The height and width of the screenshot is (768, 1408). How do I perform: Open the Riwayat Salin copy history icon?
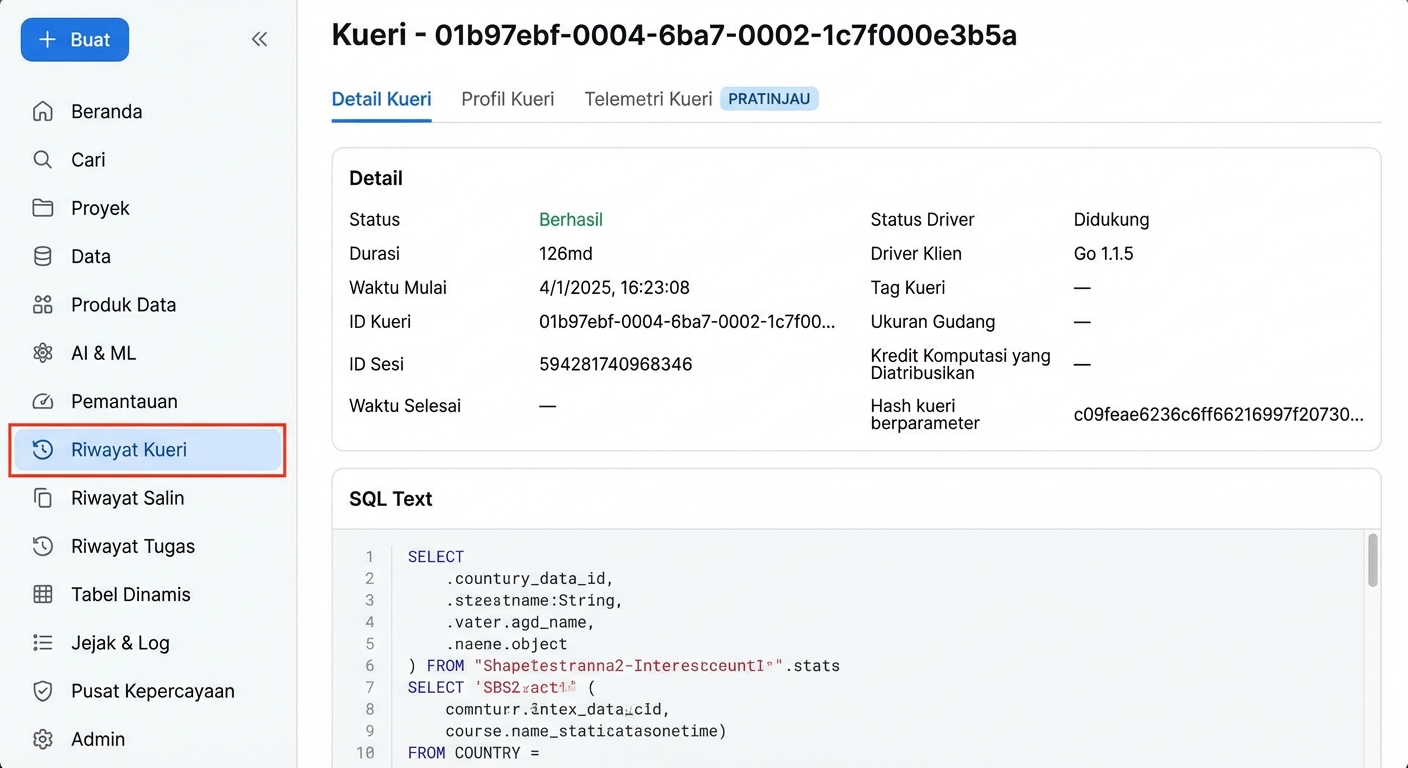(42, 497)
